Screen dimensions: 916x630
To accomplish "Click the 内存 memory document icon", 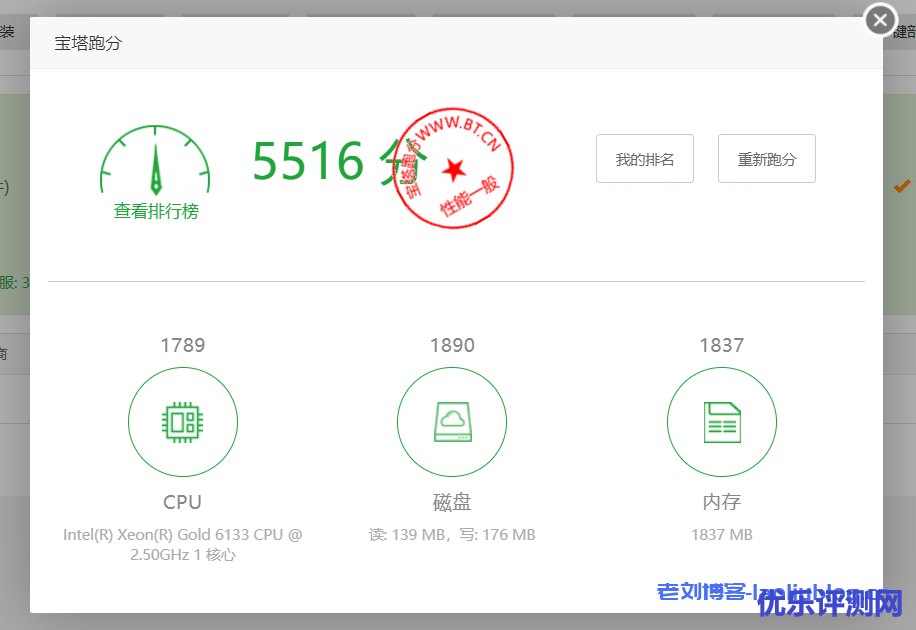I will tap(722, 422).
